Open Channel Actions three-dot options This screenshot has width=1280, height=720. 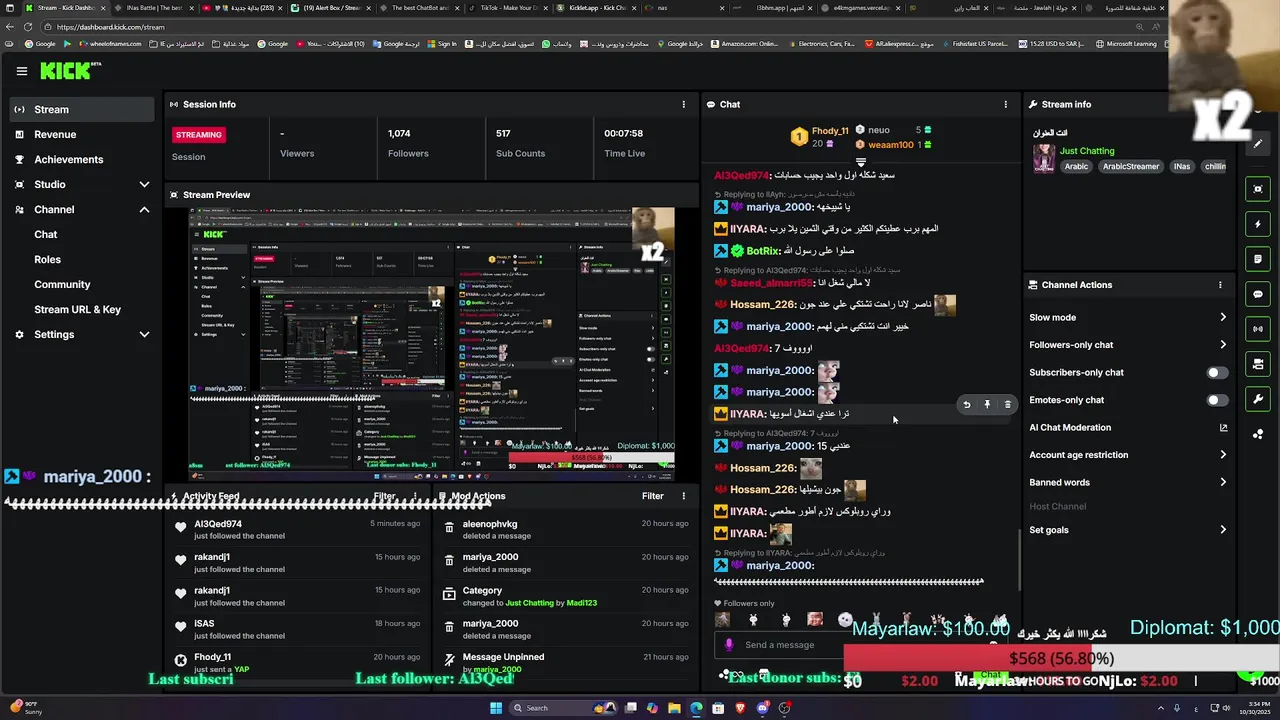click(x=1220, y=285)
